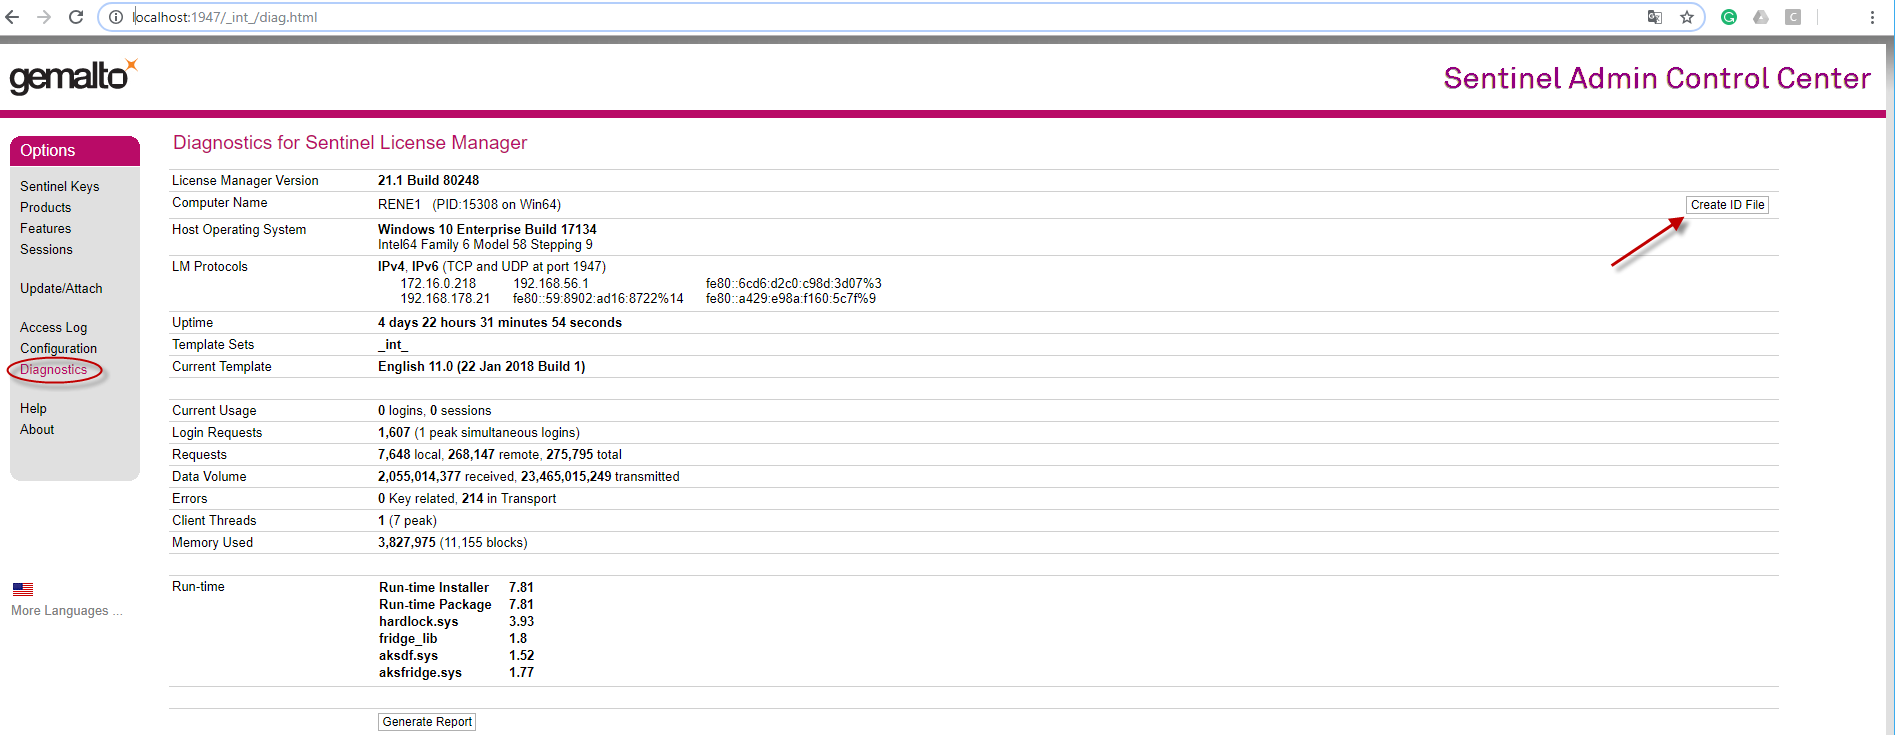1895x735 pixels.
Task: Click the Create ID File button
Action: (x=1727, y=205)
